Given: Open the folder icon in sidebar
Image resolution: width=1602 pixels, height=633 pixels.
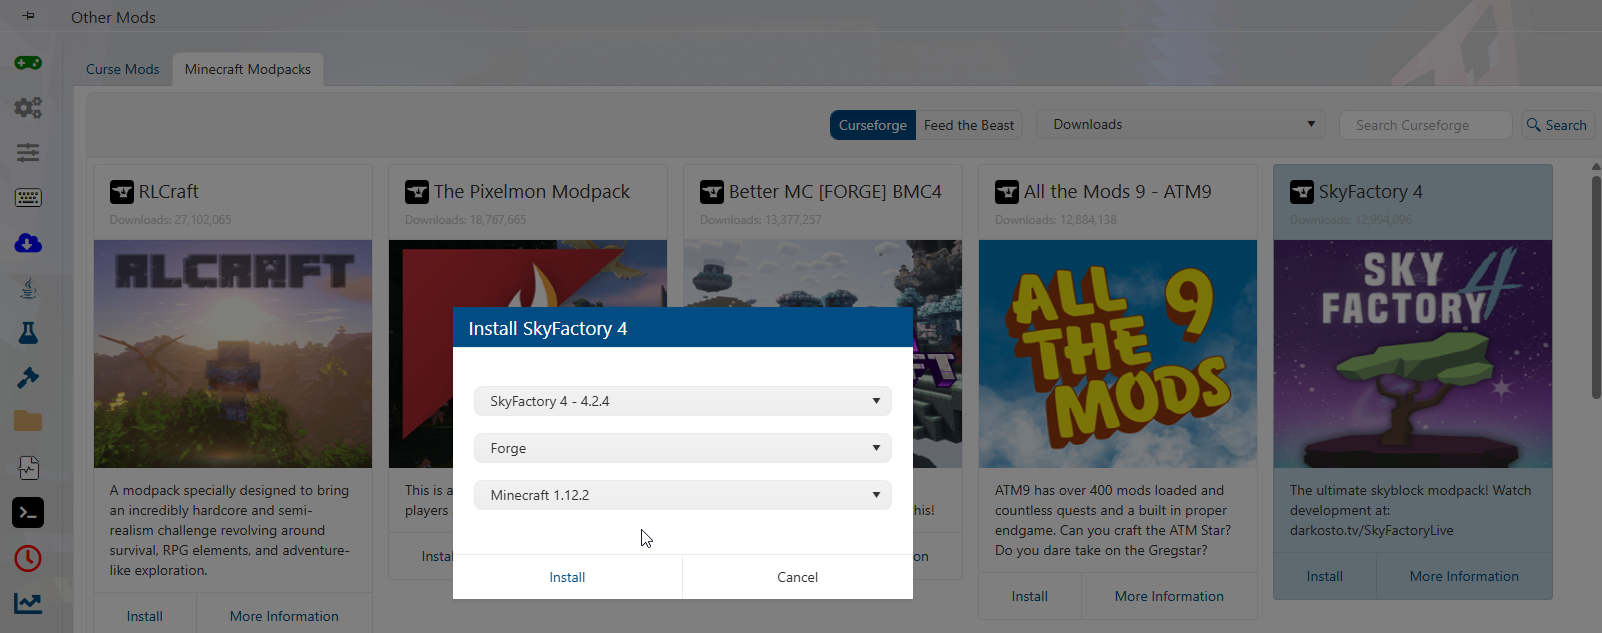Looking at the screenshot, I should pos(28,422).
